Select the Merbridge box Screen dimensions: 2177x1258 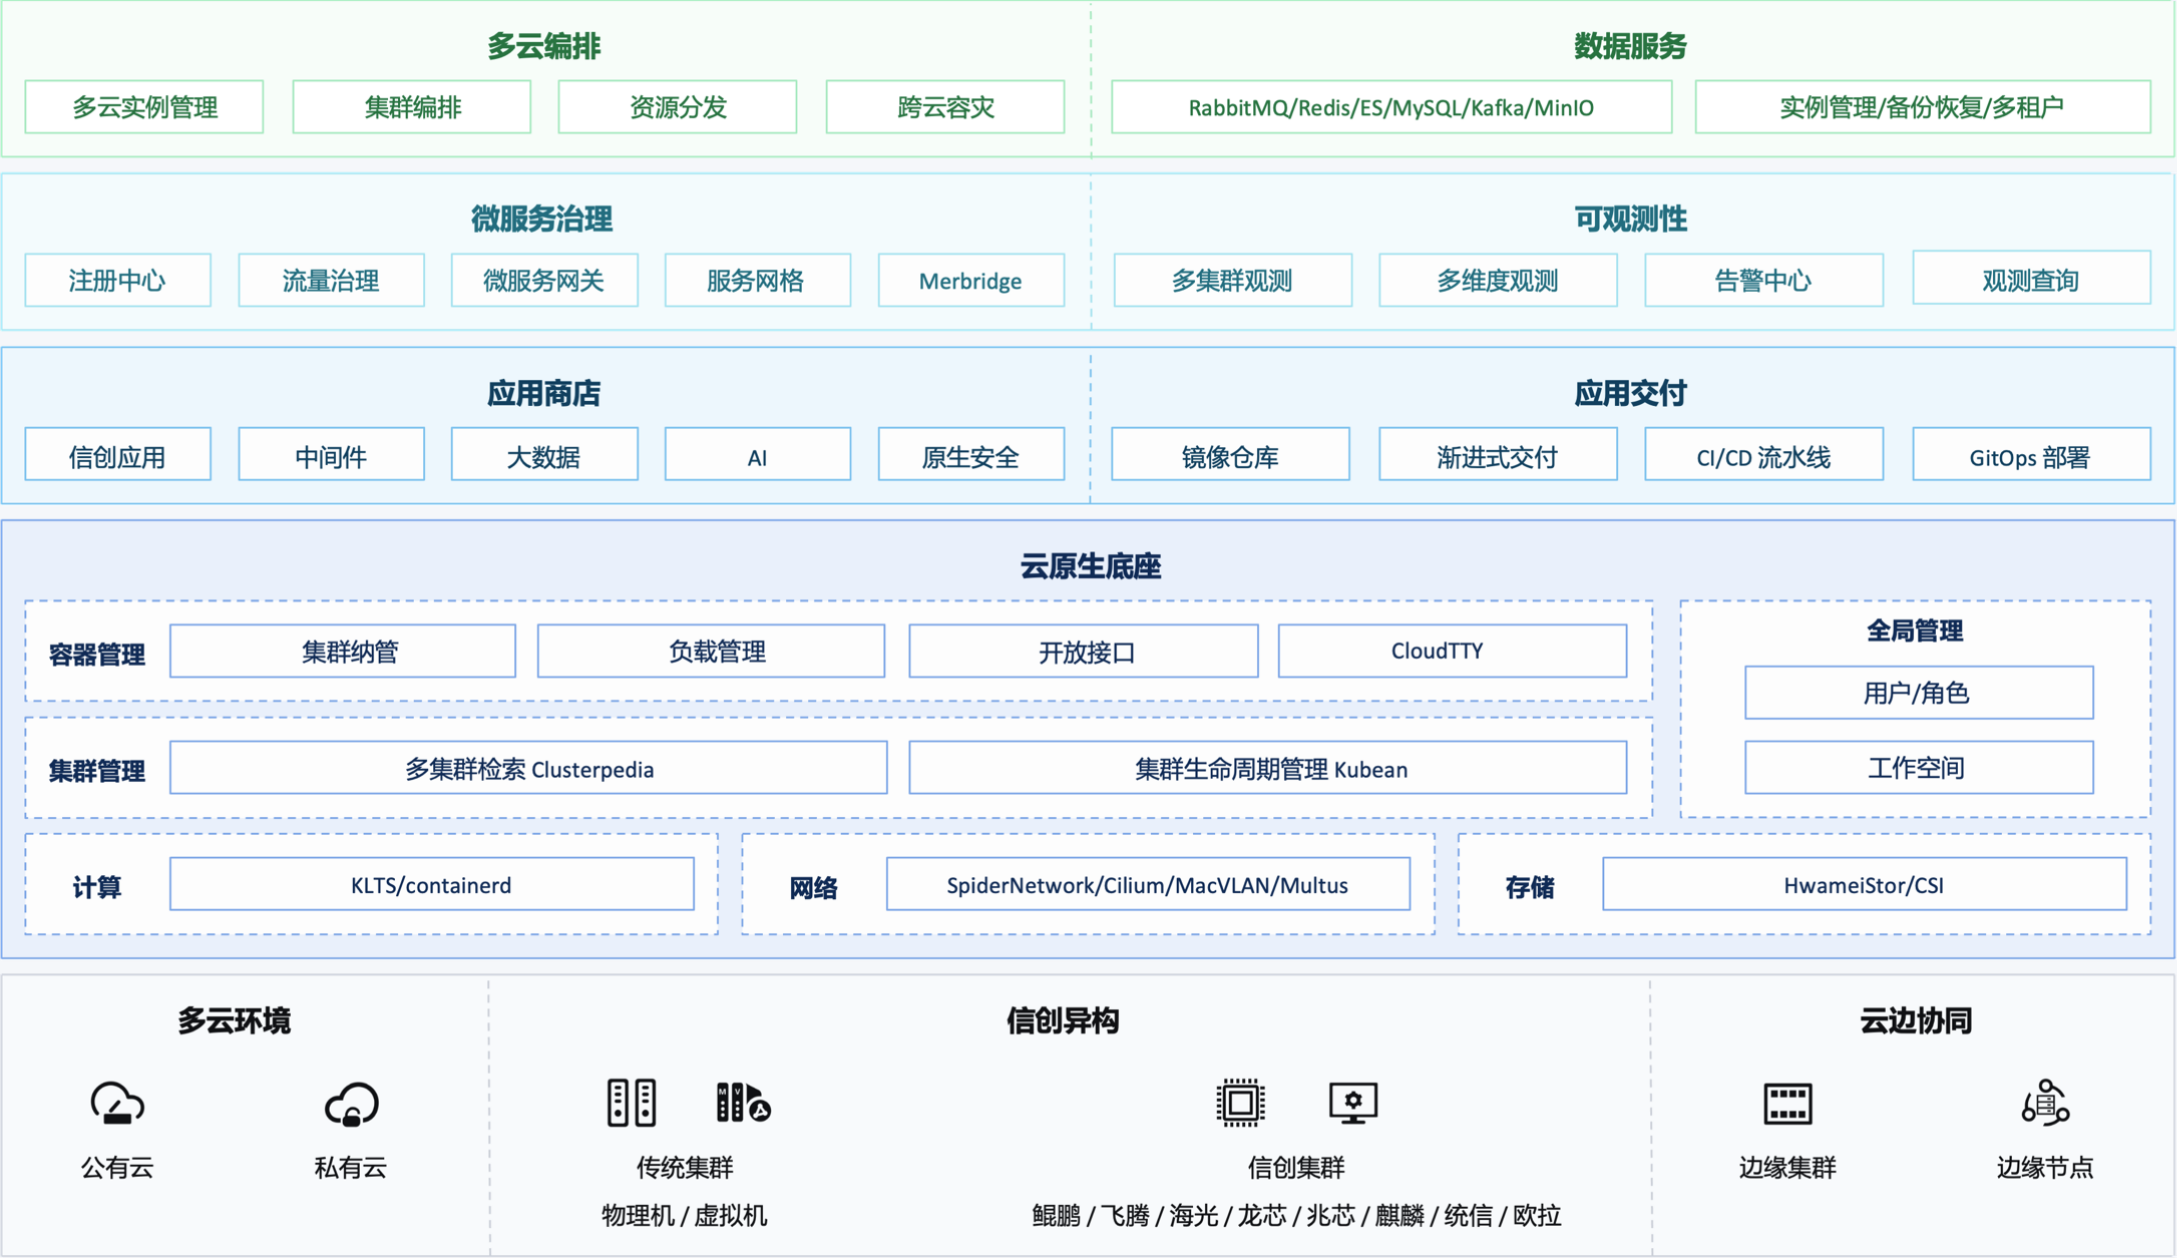[971, 280]
